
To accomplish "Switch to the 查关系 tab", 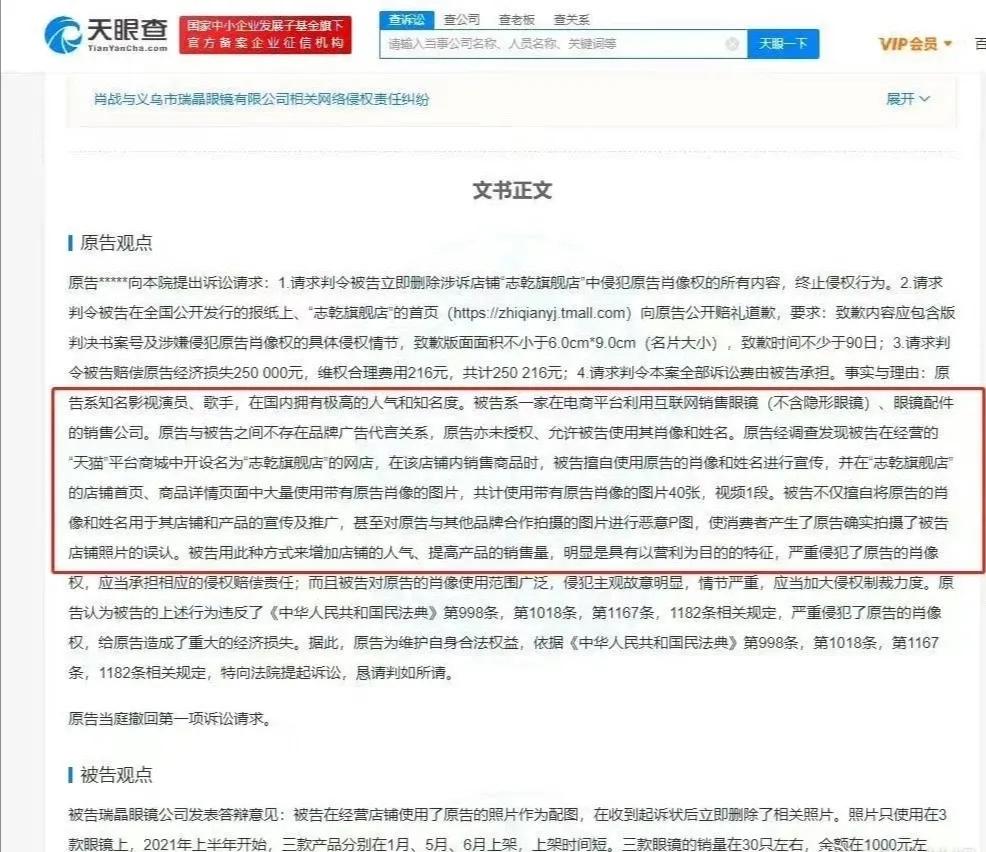I will 572,18.
